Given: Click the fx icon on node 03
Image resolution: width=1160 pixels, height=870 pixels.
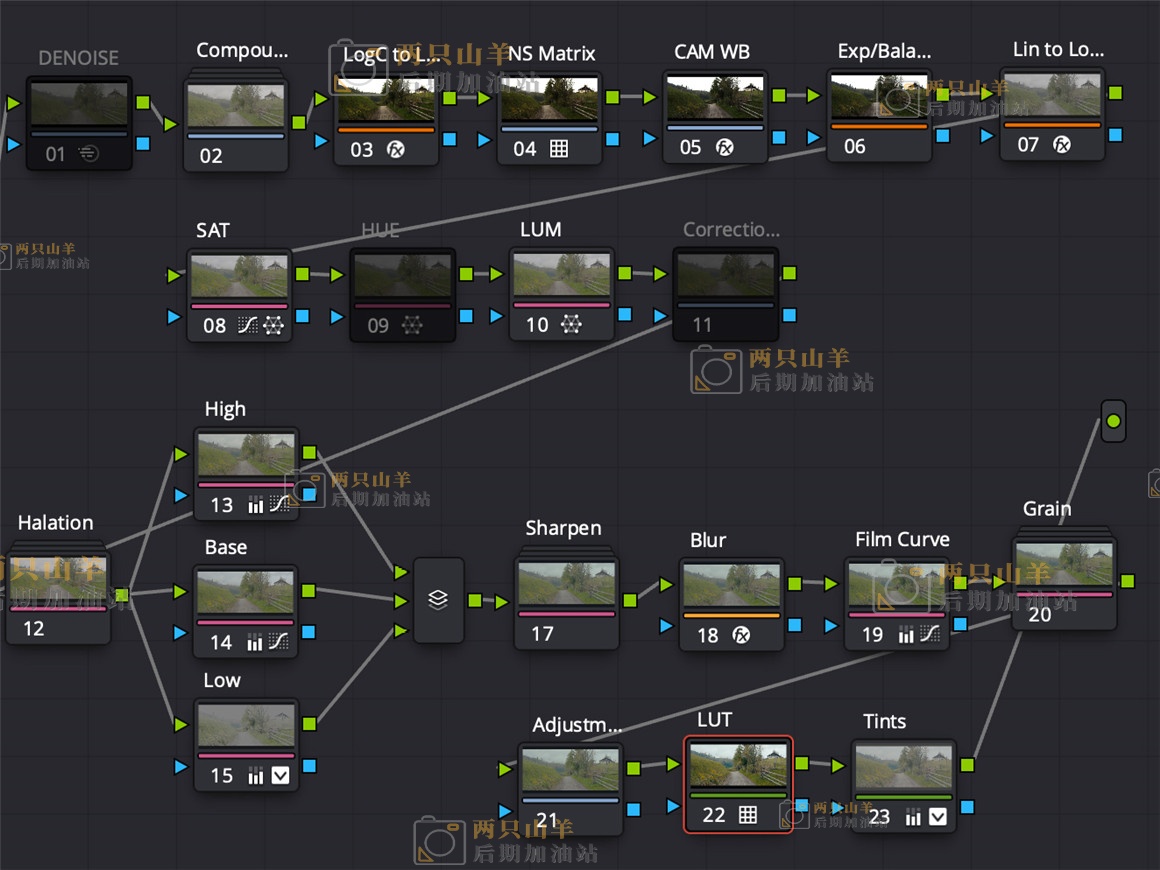Looking at the screenshot, I should pos(396,150).
